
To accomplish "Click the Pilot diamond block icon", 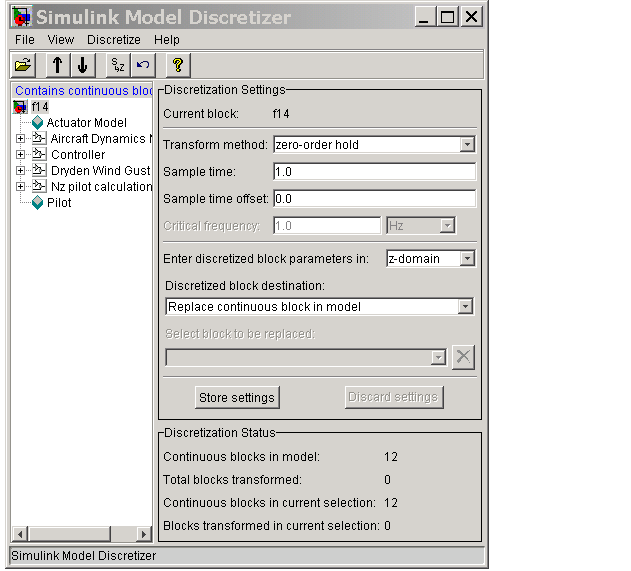I will click(37, 202).
